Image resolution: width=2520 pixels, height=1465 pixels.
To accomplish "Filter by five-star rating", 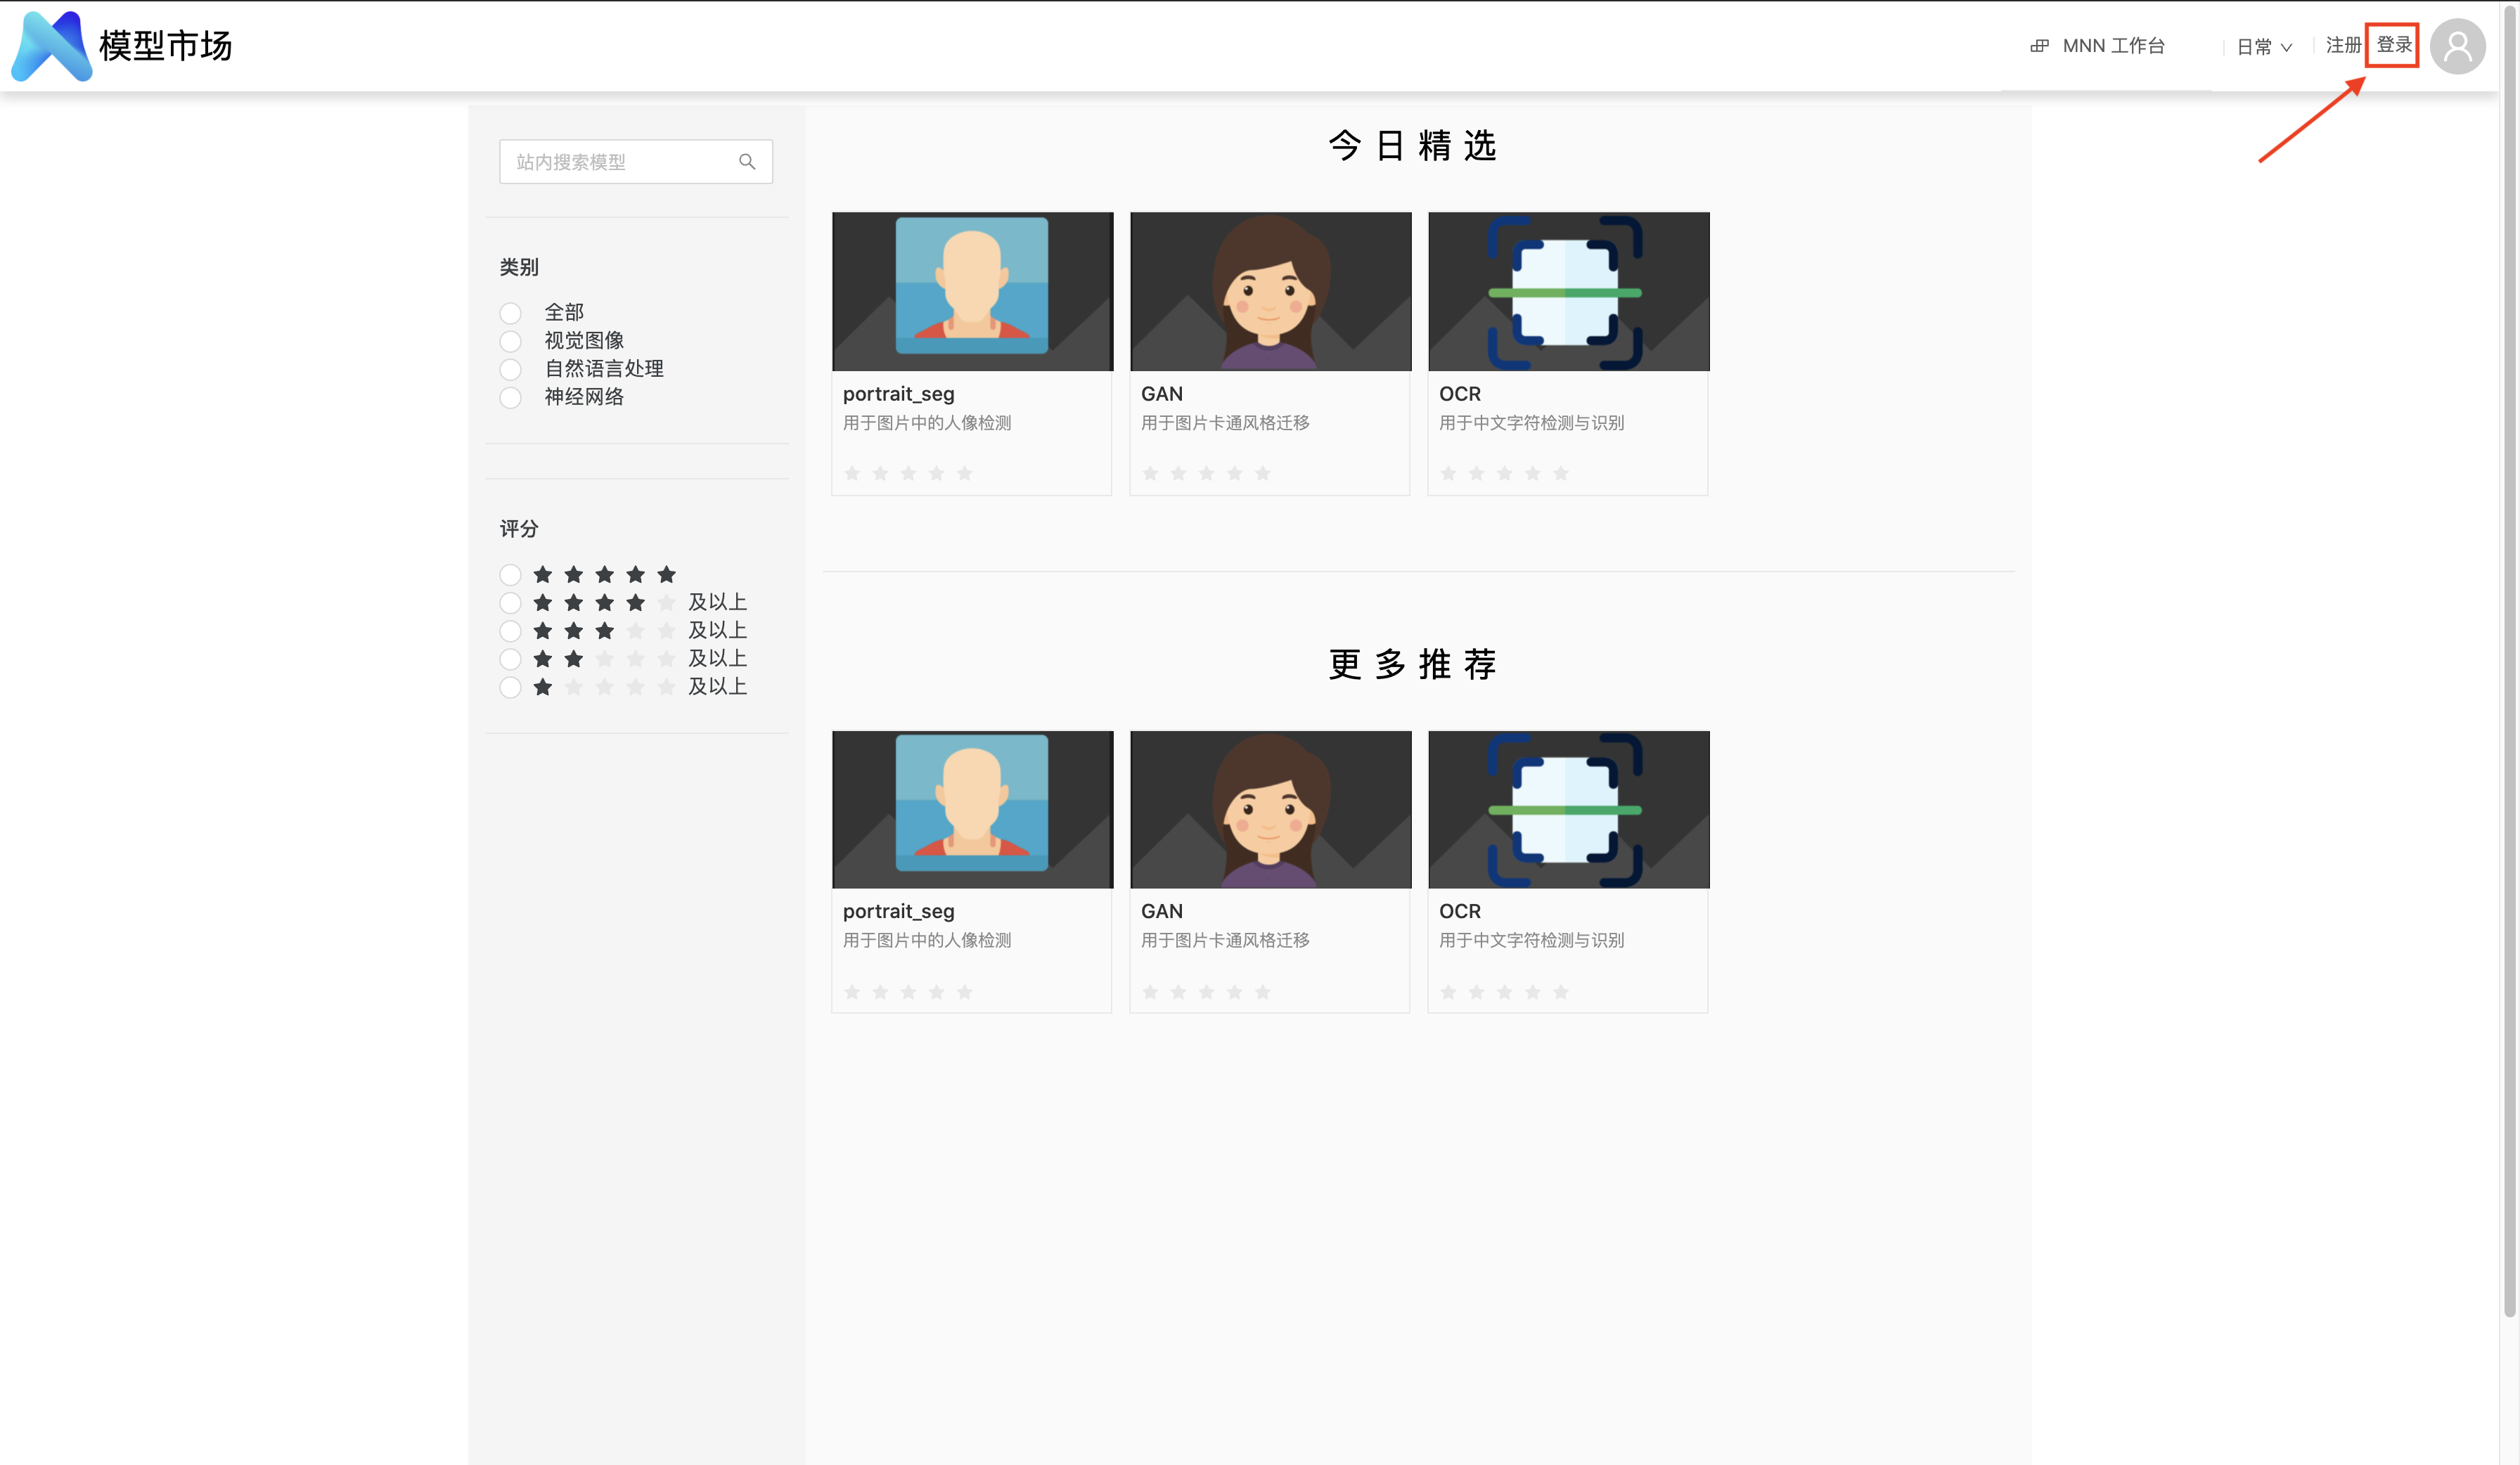I will pyautogui.click(x=510, y=575).
